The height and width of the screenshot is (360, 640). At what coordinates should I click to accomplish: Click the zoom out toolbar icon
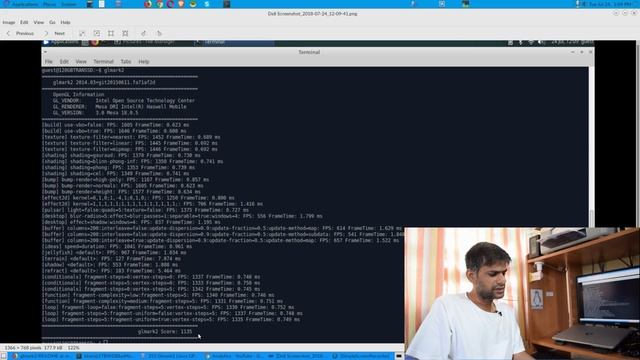point(97,33)
